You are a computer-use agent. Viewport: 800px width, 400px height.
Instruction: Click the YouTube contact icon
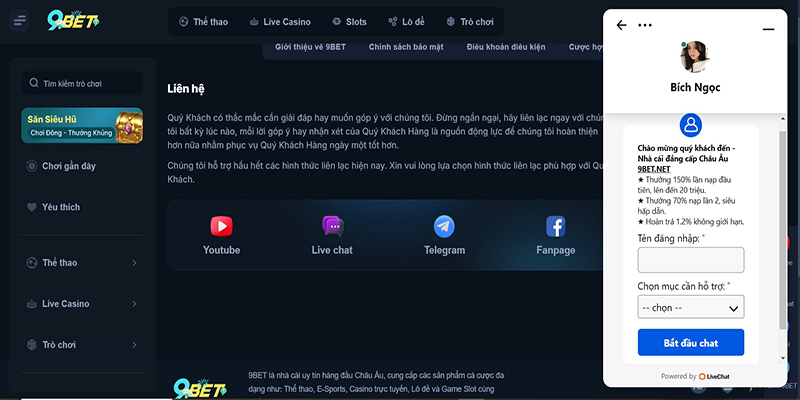[221, 227]
